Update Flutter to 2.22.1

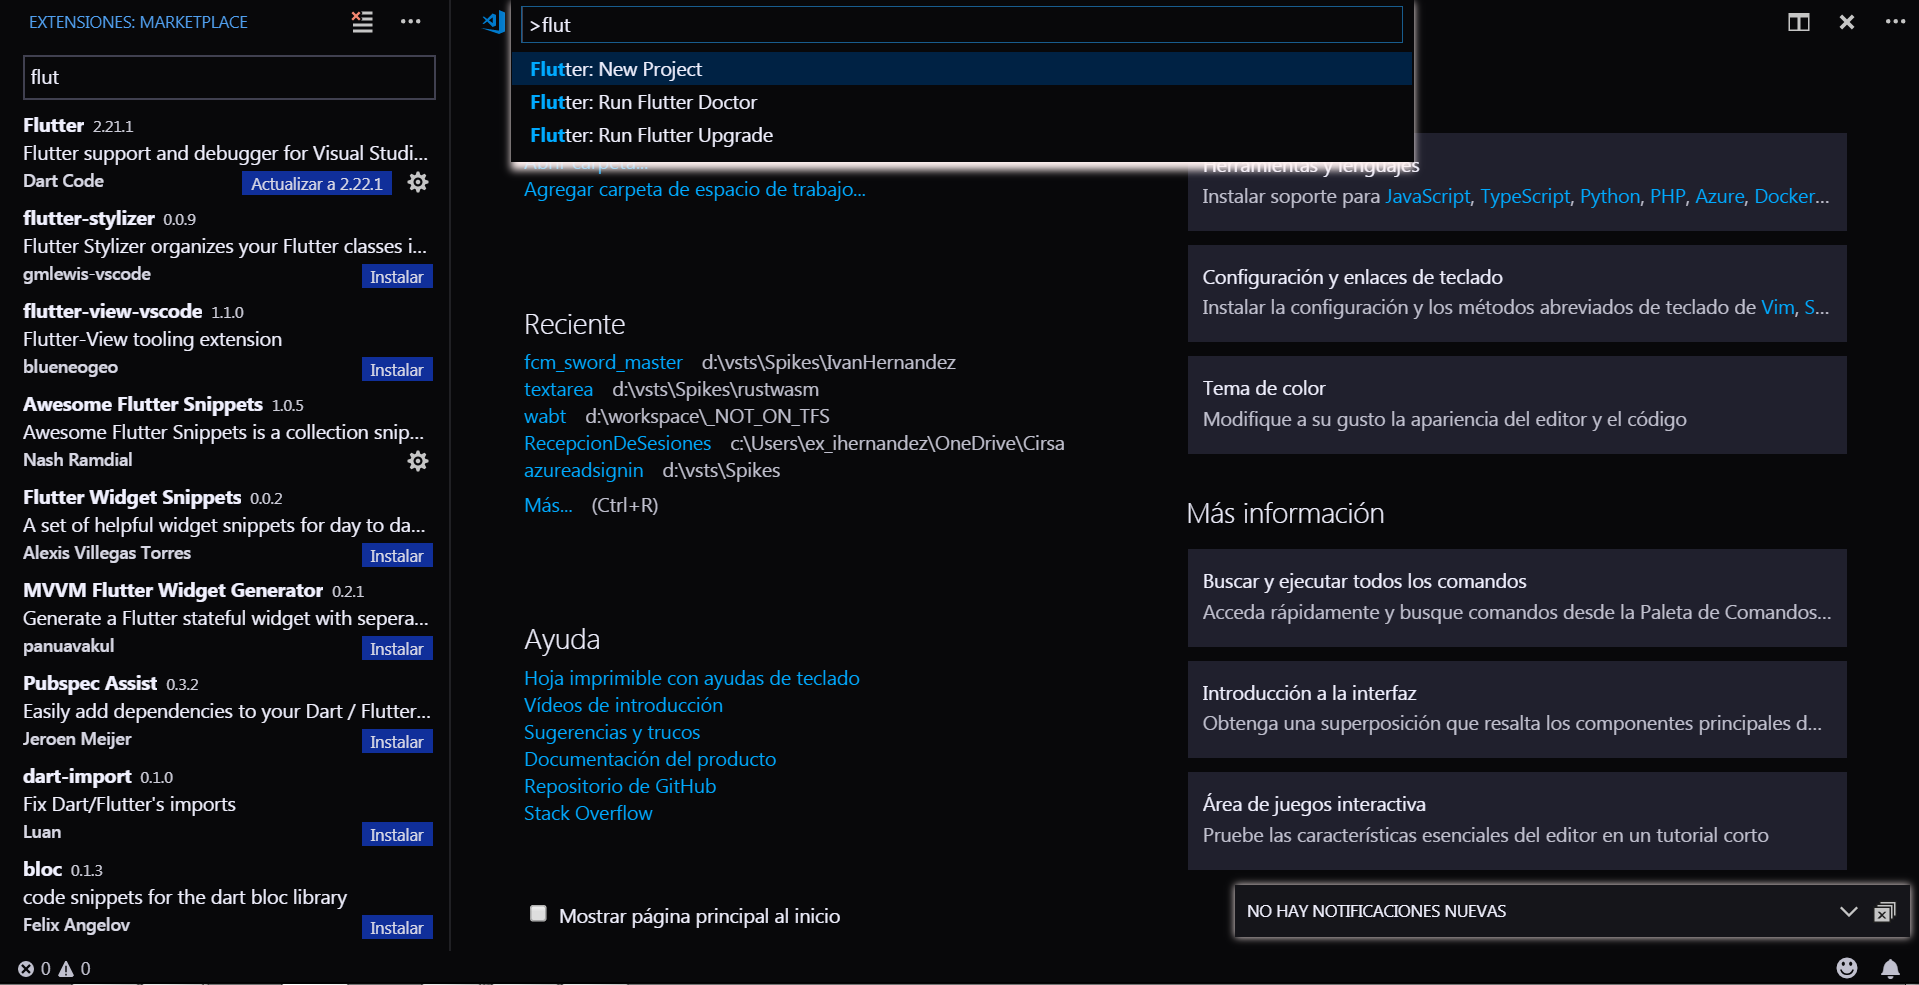coord(316,183)
